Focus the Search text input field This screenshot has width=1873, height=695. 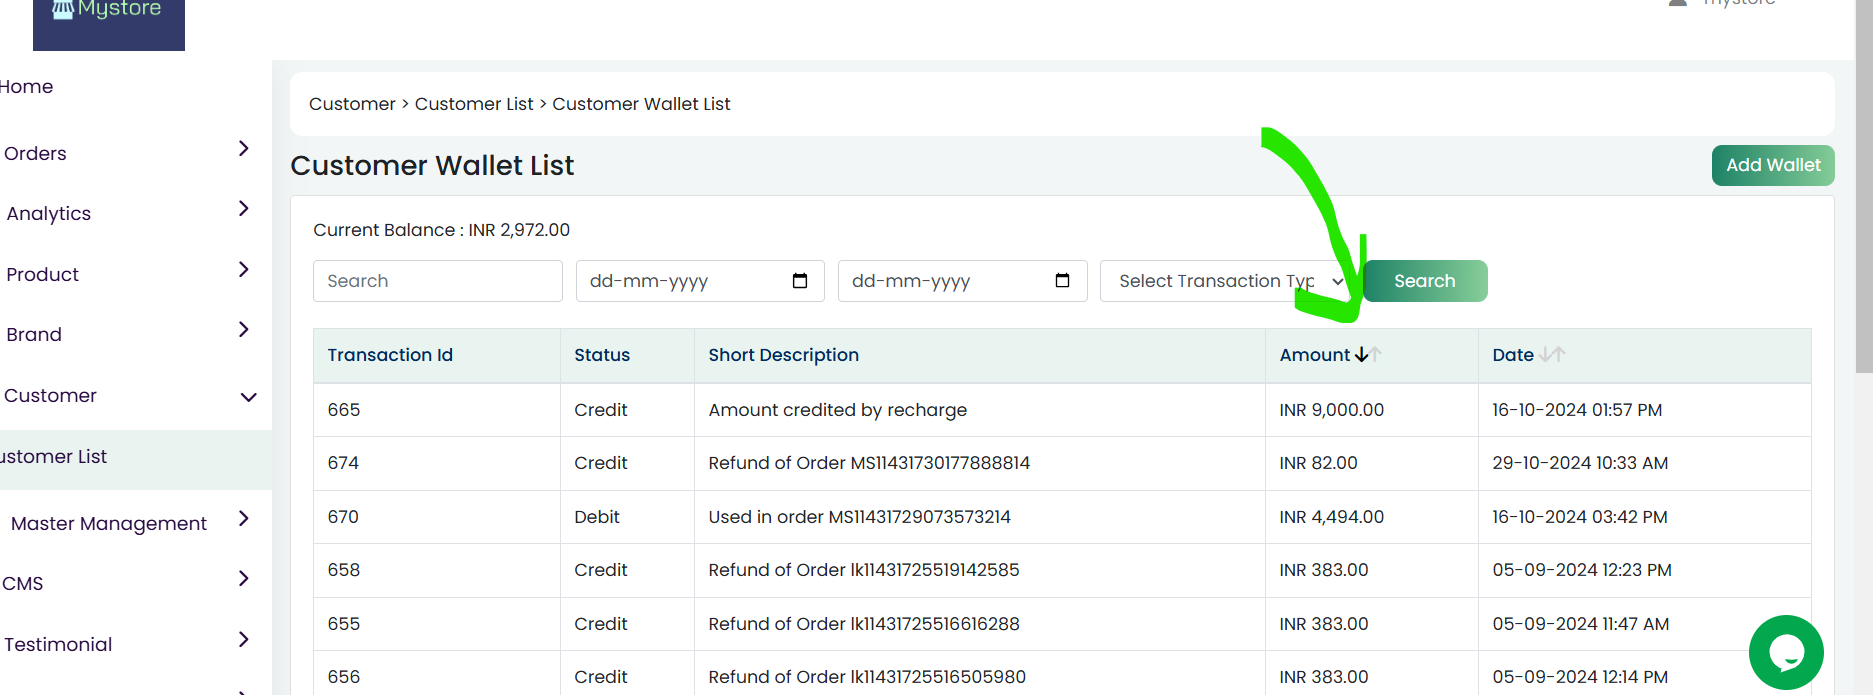tap(438, 281)
